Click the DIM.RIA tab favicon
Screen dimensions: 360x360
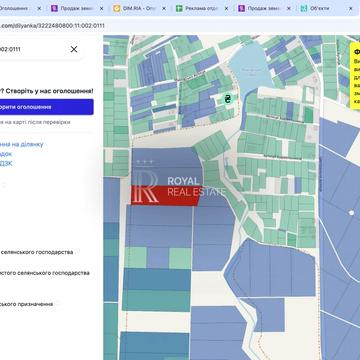(x=117, y=9)
